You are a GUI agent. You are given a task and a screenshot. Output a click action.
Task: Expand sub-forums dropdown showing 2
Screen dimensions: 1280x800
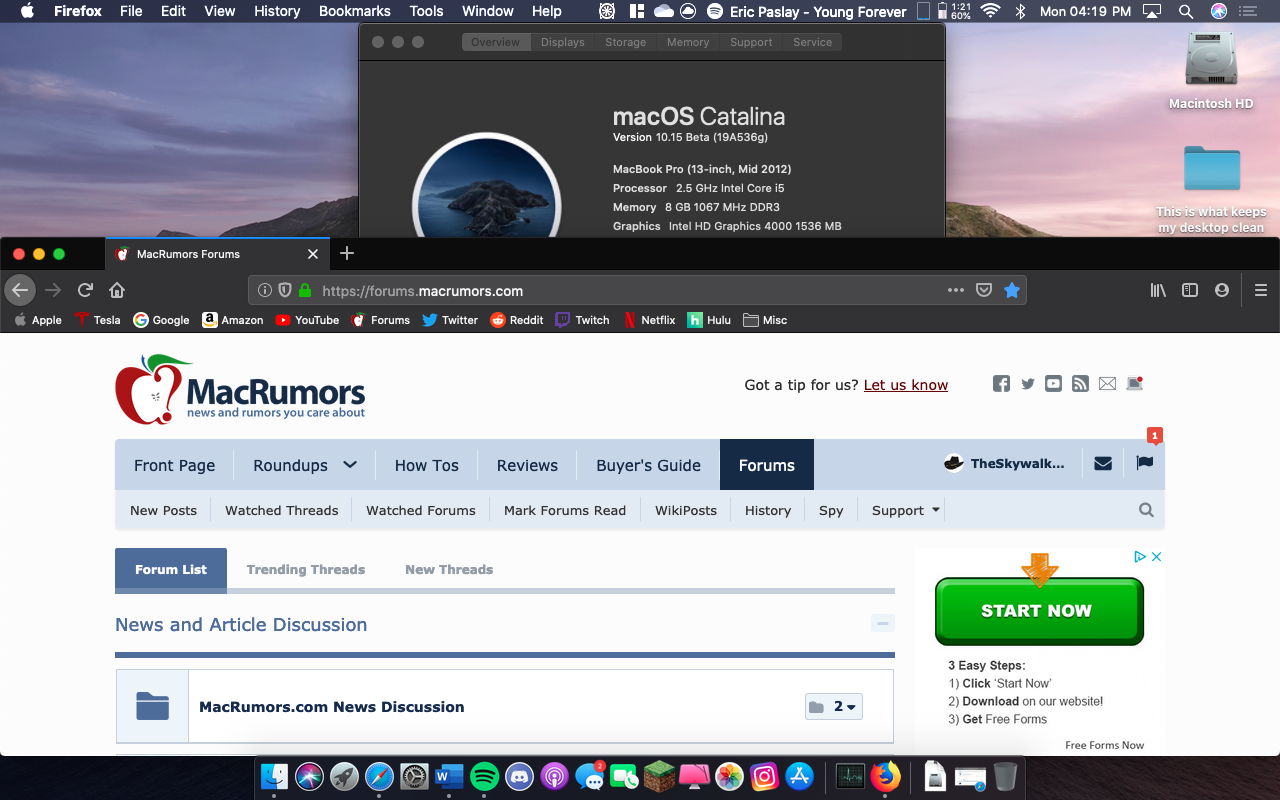point(834,707)
